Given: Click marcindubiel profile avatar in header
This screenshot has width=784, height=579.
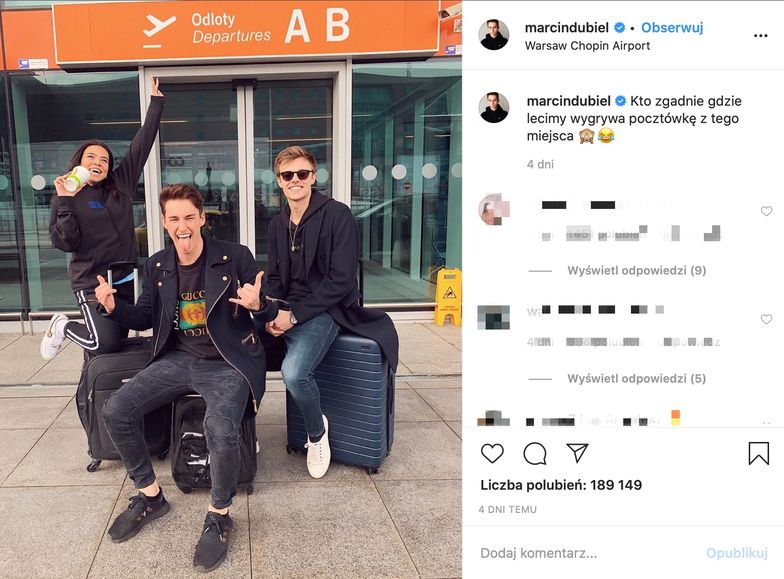Looking at the screenshot, I should click(494, 35).
